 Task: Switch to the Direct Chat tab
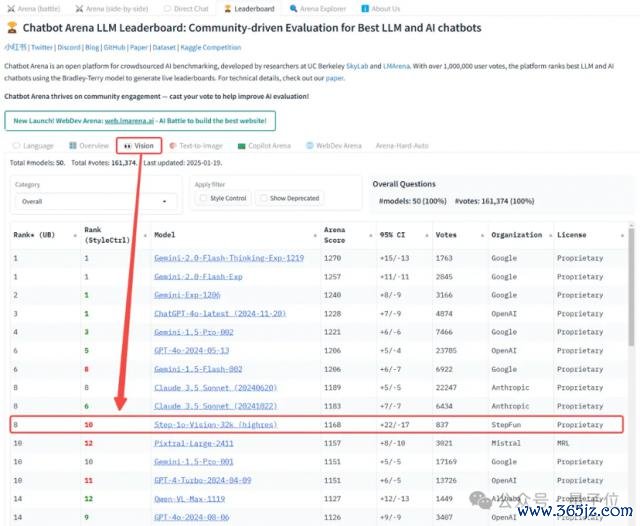point(186,9)
